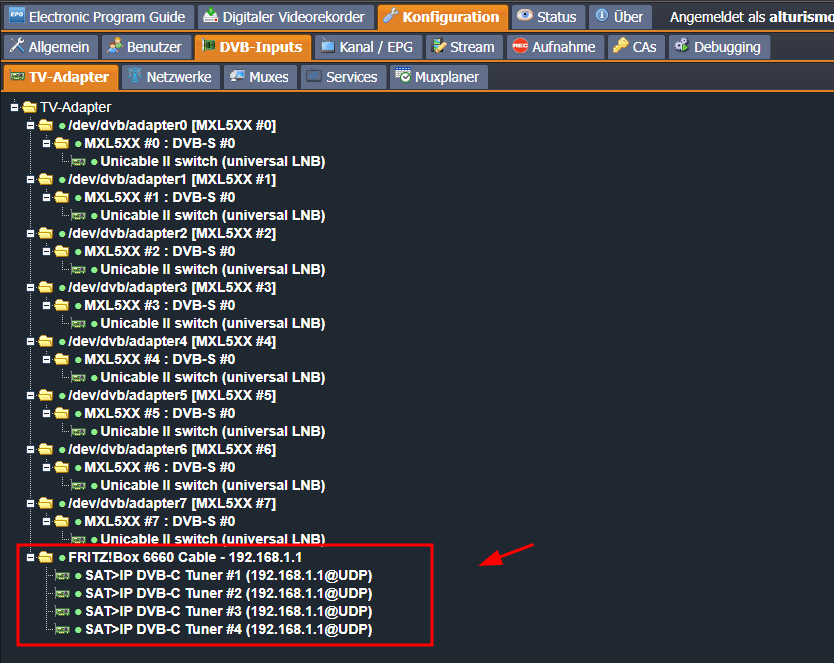Click the tower icon on Netzwerke
Viewport: 834px width, 663px height.
coord(135,75)
